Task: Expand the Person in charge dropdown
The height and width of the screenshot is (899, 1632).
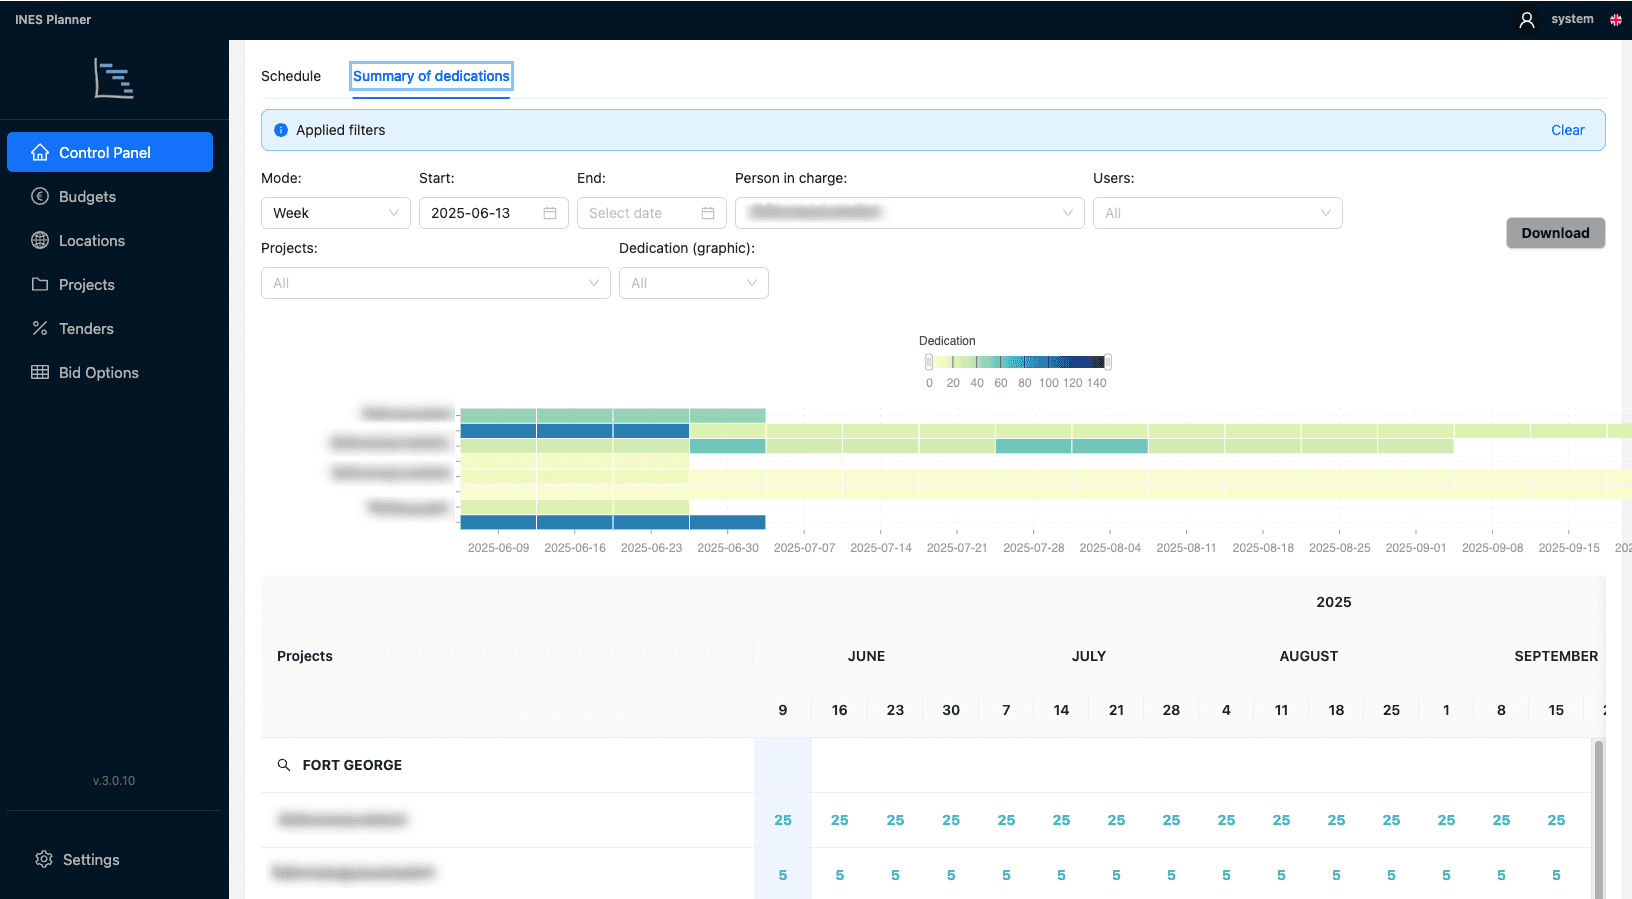Action: click(x=910, y=213)
